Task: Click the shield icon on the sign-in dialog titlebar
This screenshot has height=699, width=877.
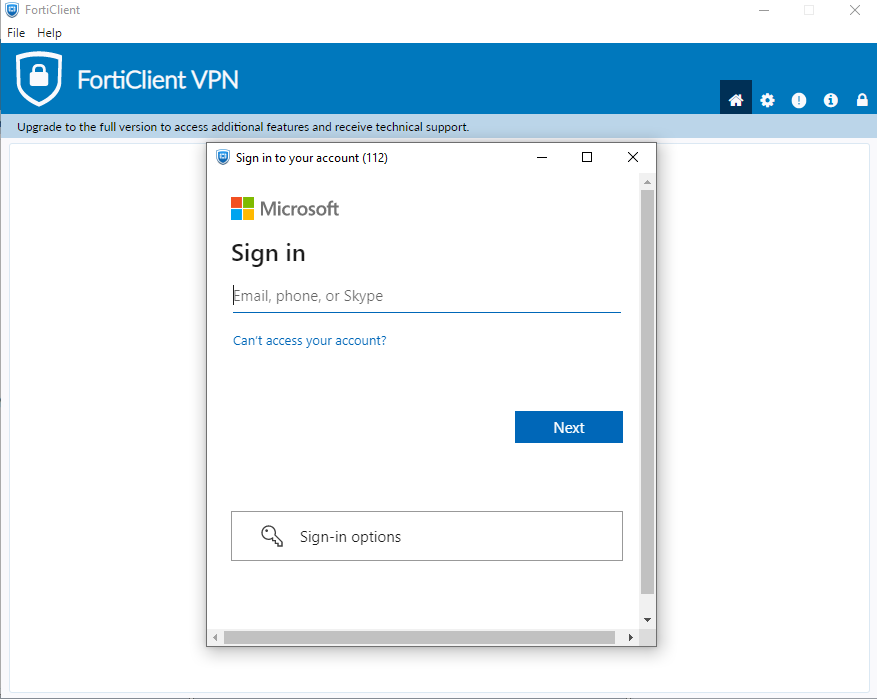Action: (222, 157)
